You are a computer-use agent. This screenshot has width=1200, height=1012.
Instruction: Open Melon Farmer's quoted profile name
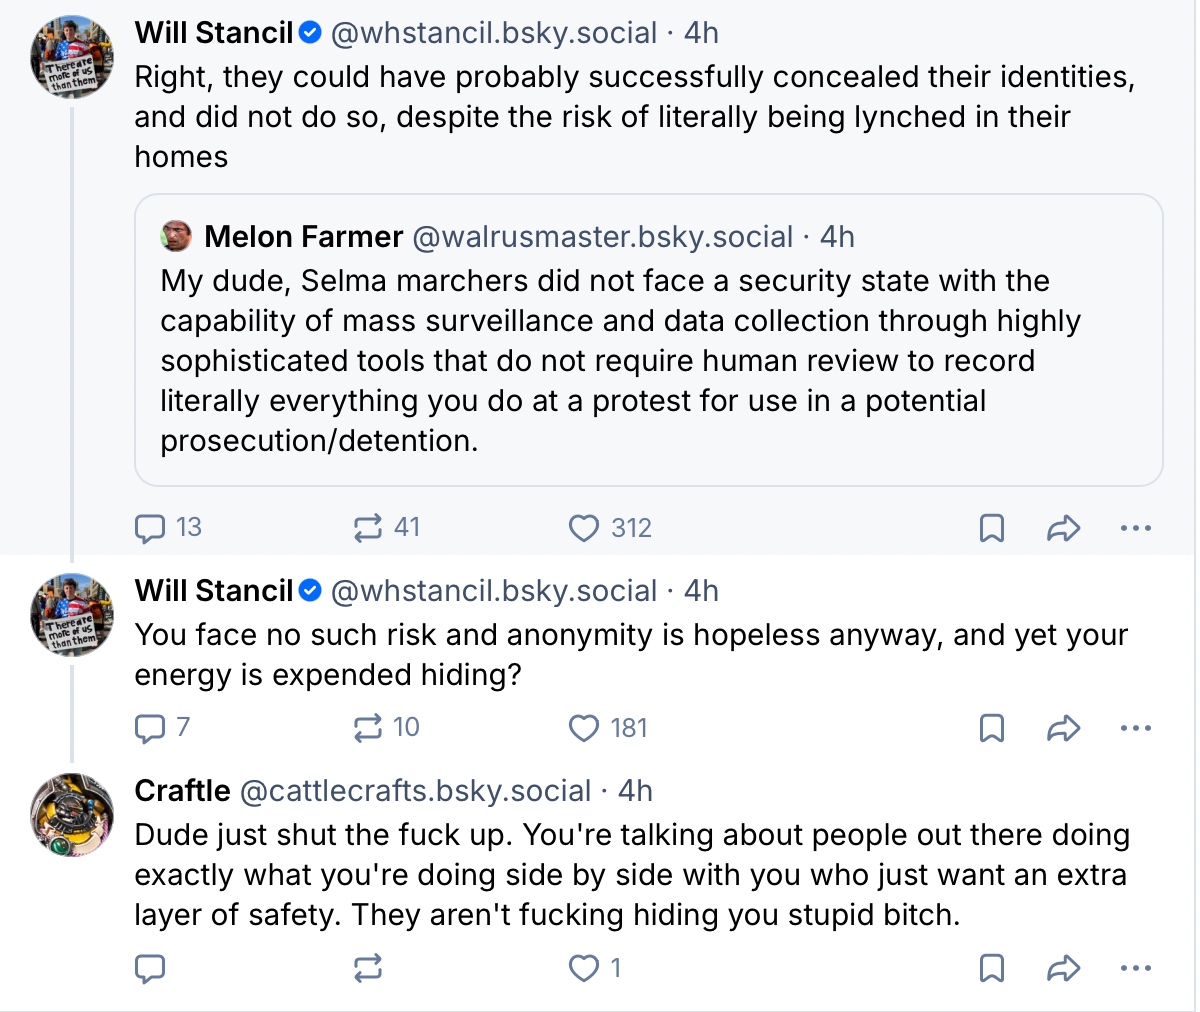tap(303, 237)
